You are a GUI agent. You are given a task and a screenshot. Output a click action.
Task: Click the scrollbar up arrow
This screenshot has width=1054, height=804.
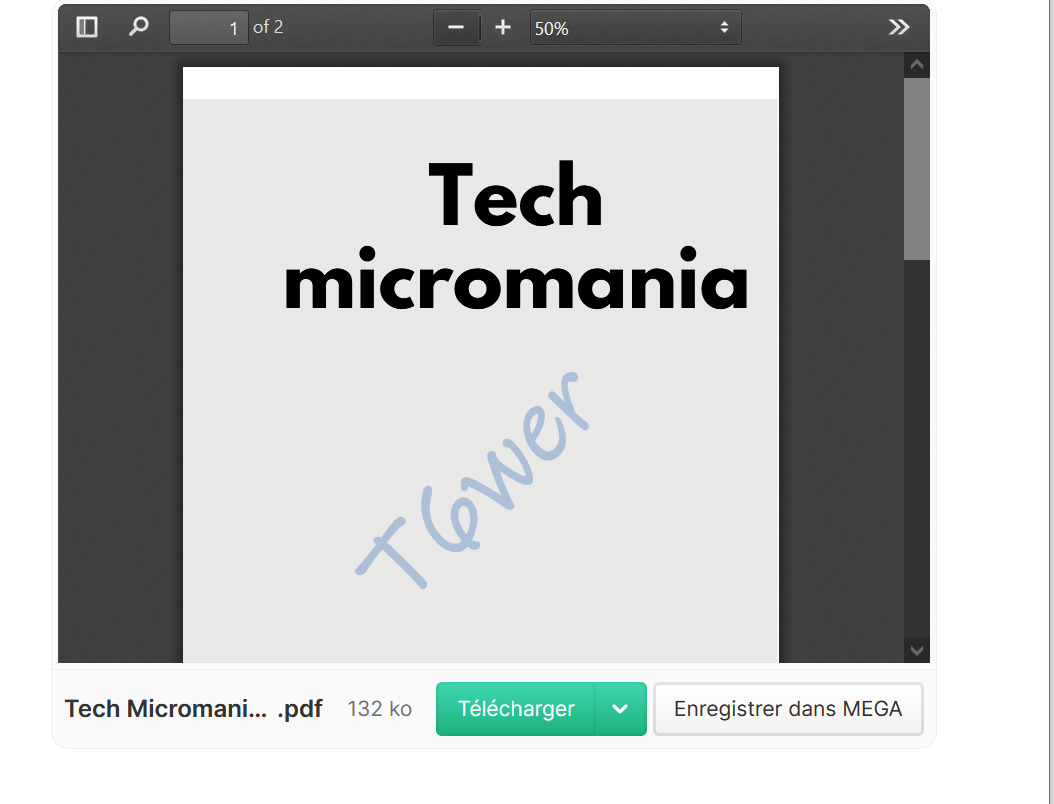[x=916, y=65]
